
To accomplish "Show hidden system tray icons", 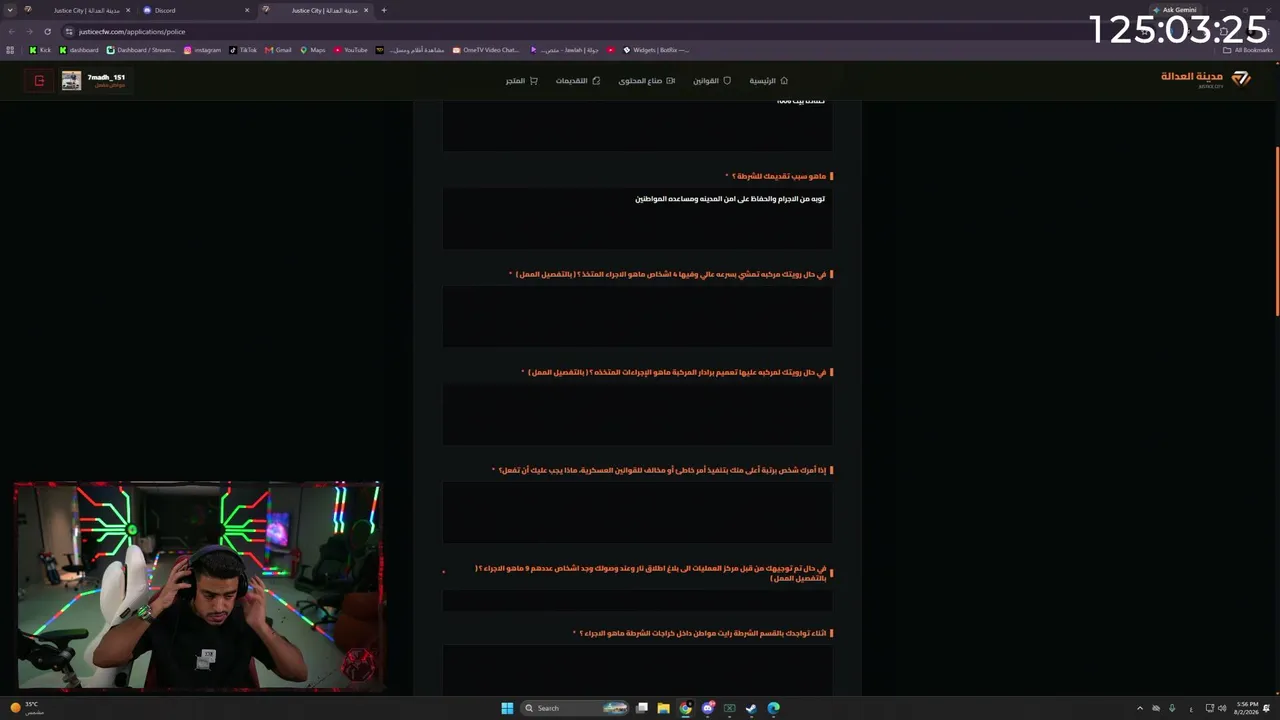I will (1140, 708).
